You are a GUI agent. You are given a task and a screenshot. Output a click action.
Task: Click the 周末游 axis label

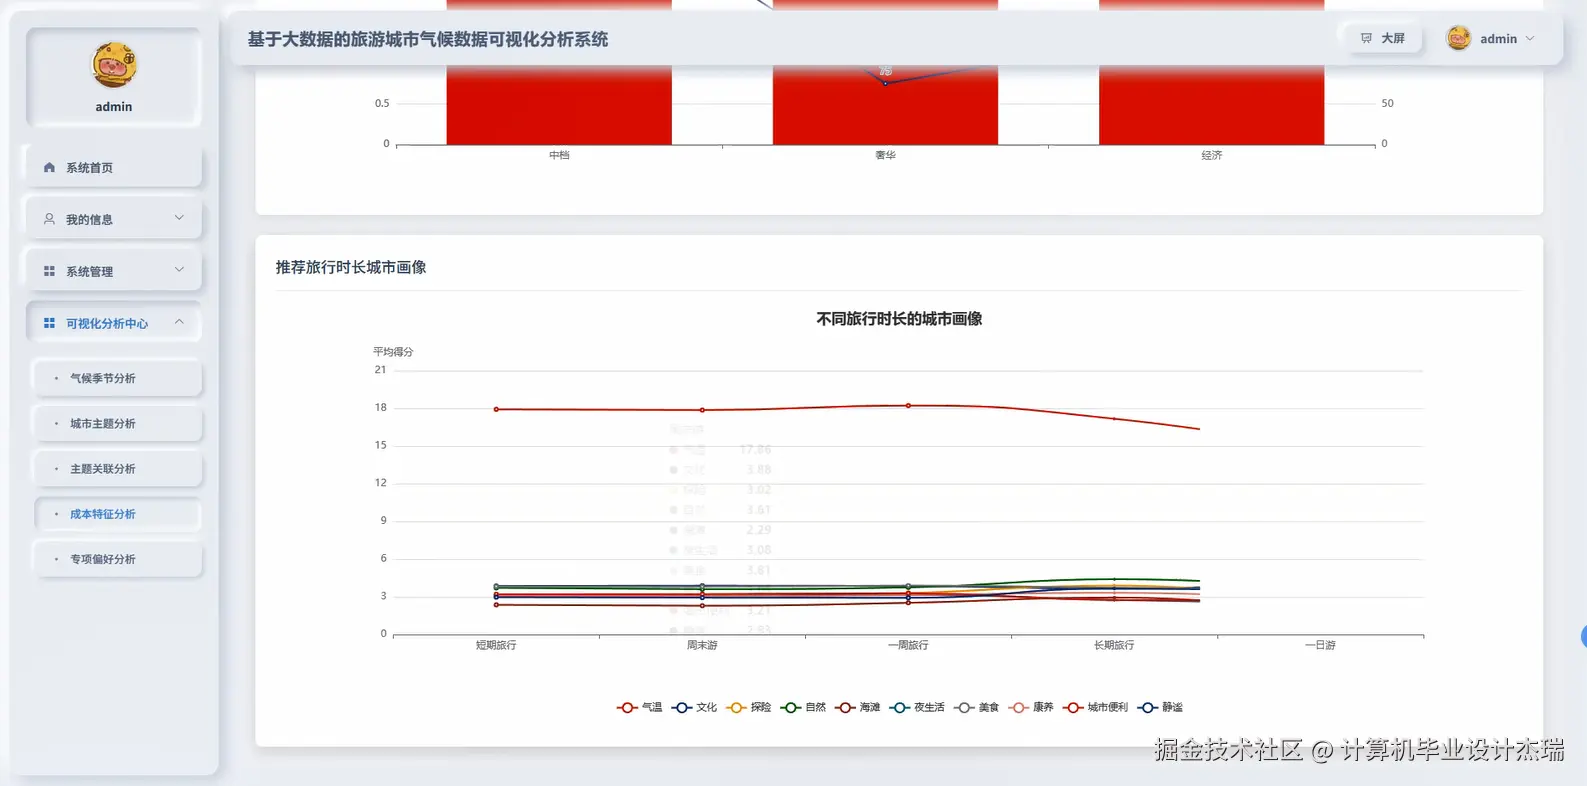click(702, 645)
